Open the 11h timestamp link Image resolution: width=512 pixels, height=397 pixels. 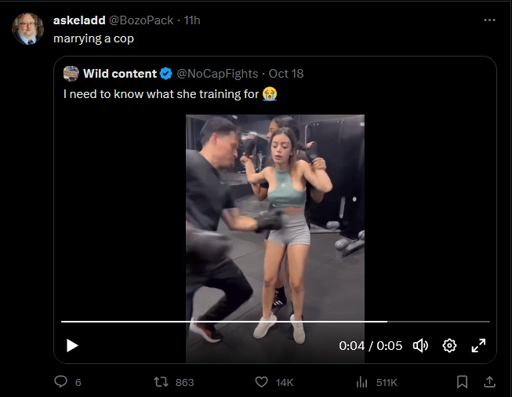(x=192, y=20)
